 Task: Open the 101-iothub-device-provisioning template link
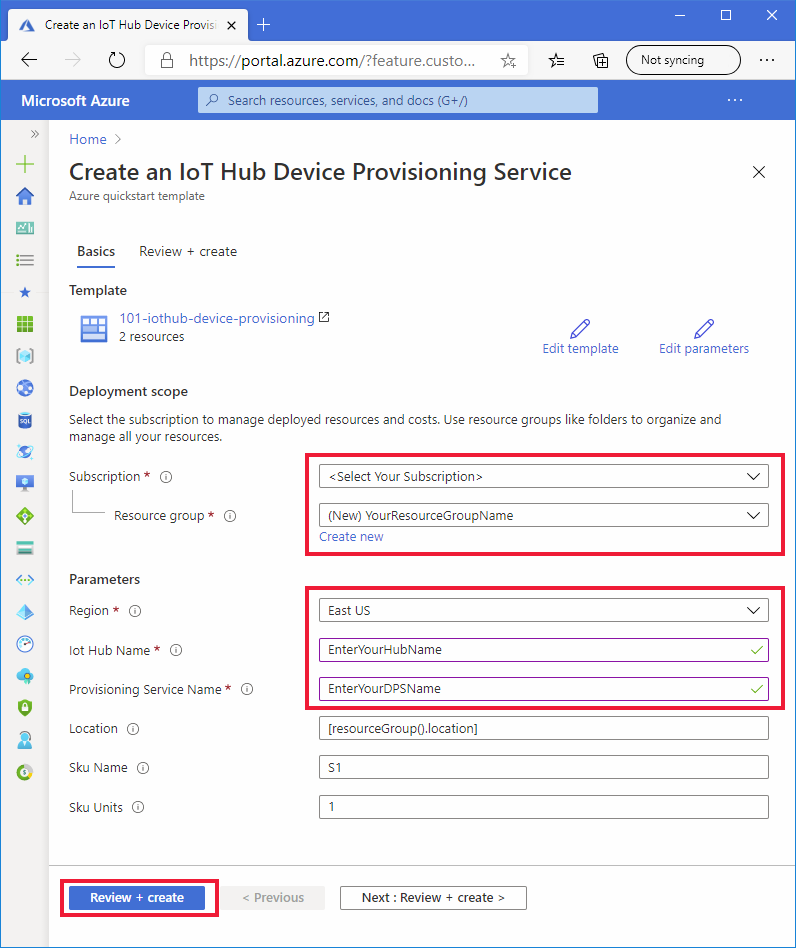(217, 318)
